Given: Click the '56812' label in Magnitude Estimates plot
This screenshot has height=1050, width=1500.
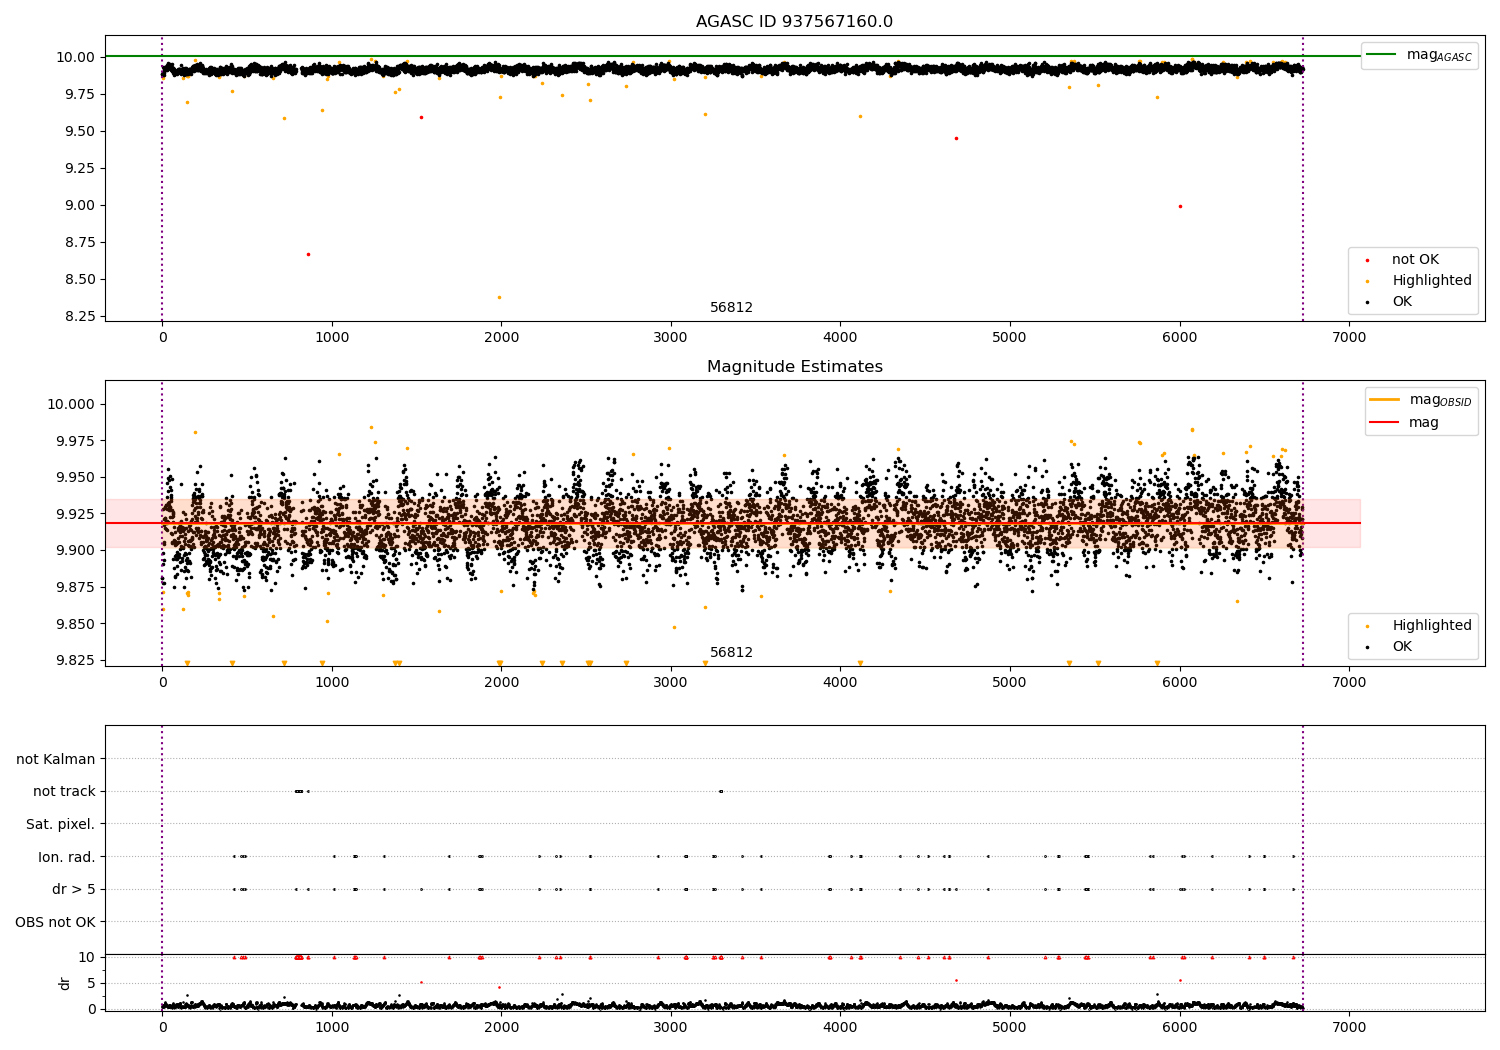Looking at the screenshot, I should click(731, 653).
